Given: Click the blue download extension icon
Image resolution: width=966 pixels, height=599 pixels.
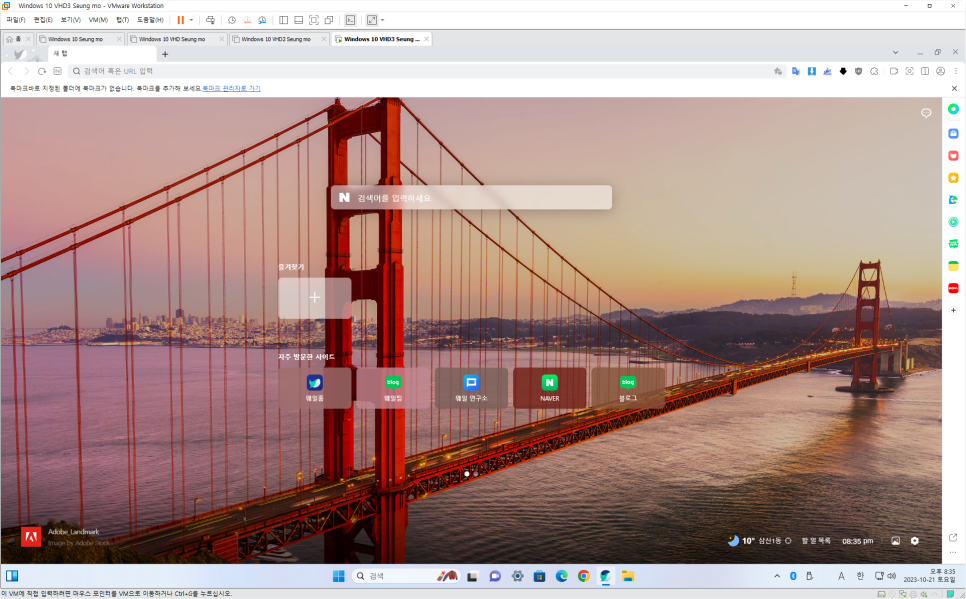Looking at the screenshot, I should click(812, 71).
